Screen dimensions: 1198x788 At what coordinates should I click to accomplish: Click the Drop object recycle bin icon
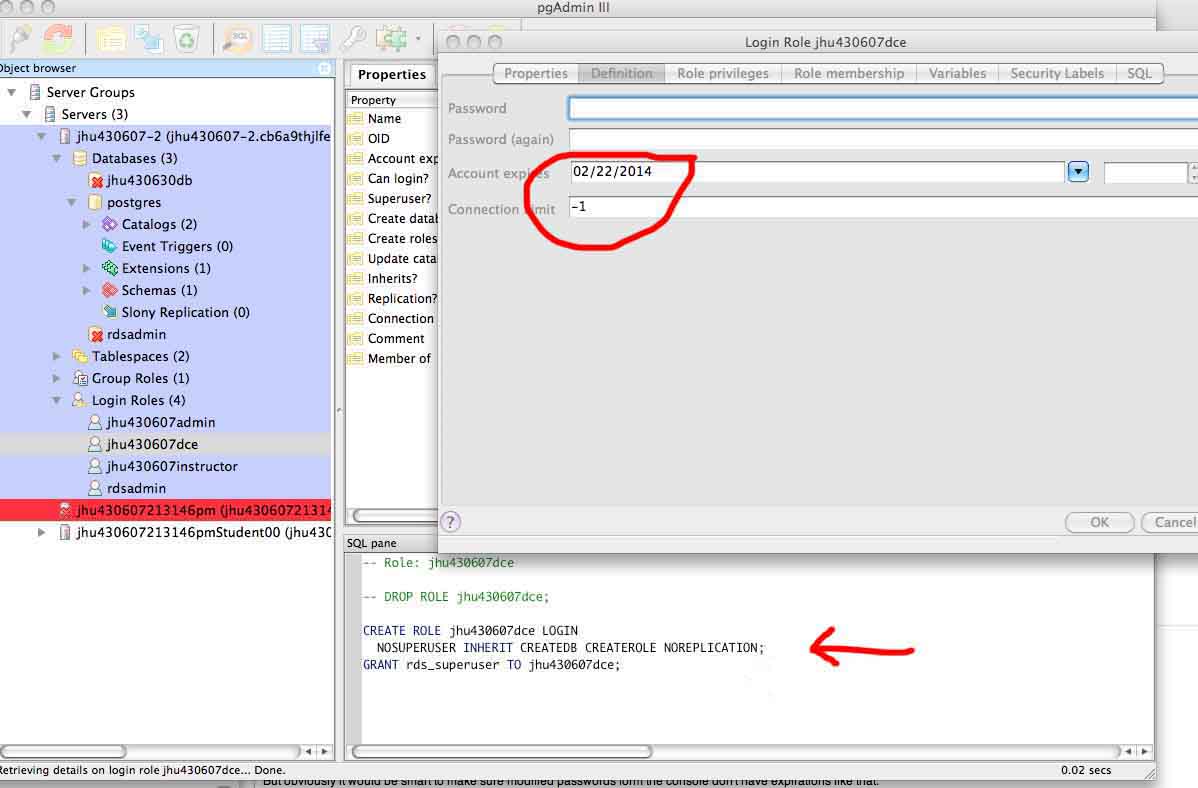pos(187,39)
